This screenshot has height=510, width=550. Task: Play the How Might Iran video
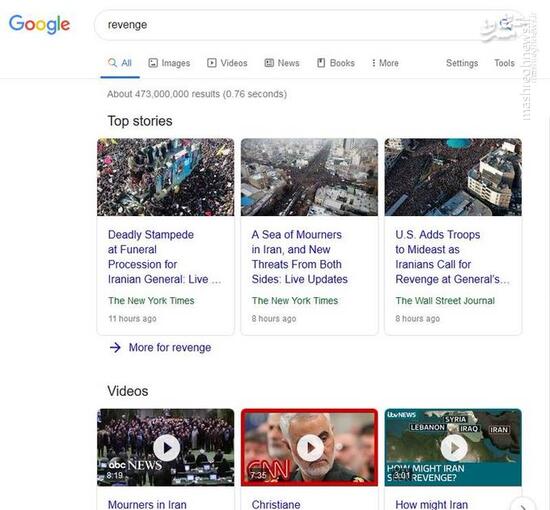454,448
